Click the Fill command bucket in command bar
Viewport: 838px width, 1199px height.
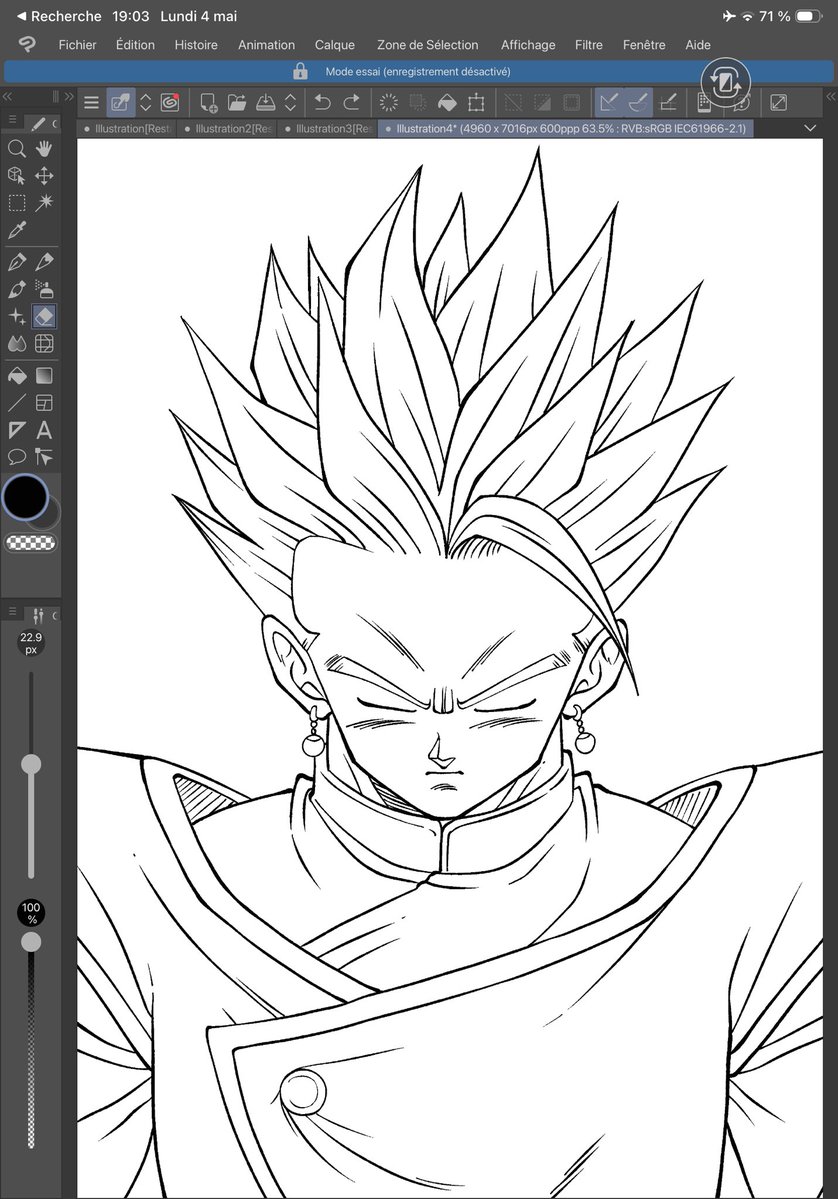coord(447,102)
